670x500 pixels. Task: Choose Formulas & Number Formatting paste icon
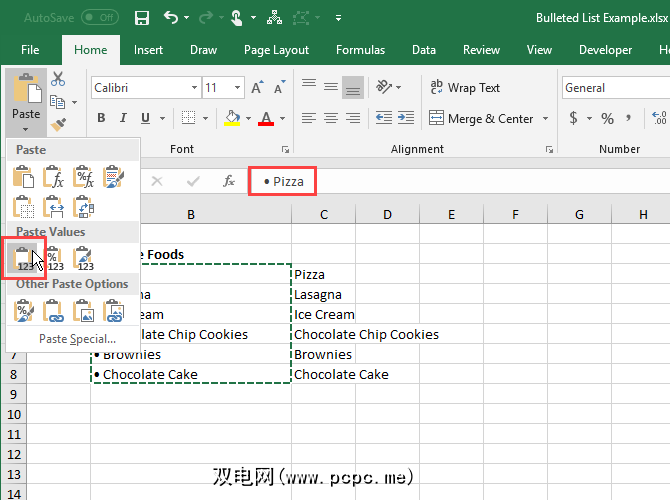click(x=83, y=176)
